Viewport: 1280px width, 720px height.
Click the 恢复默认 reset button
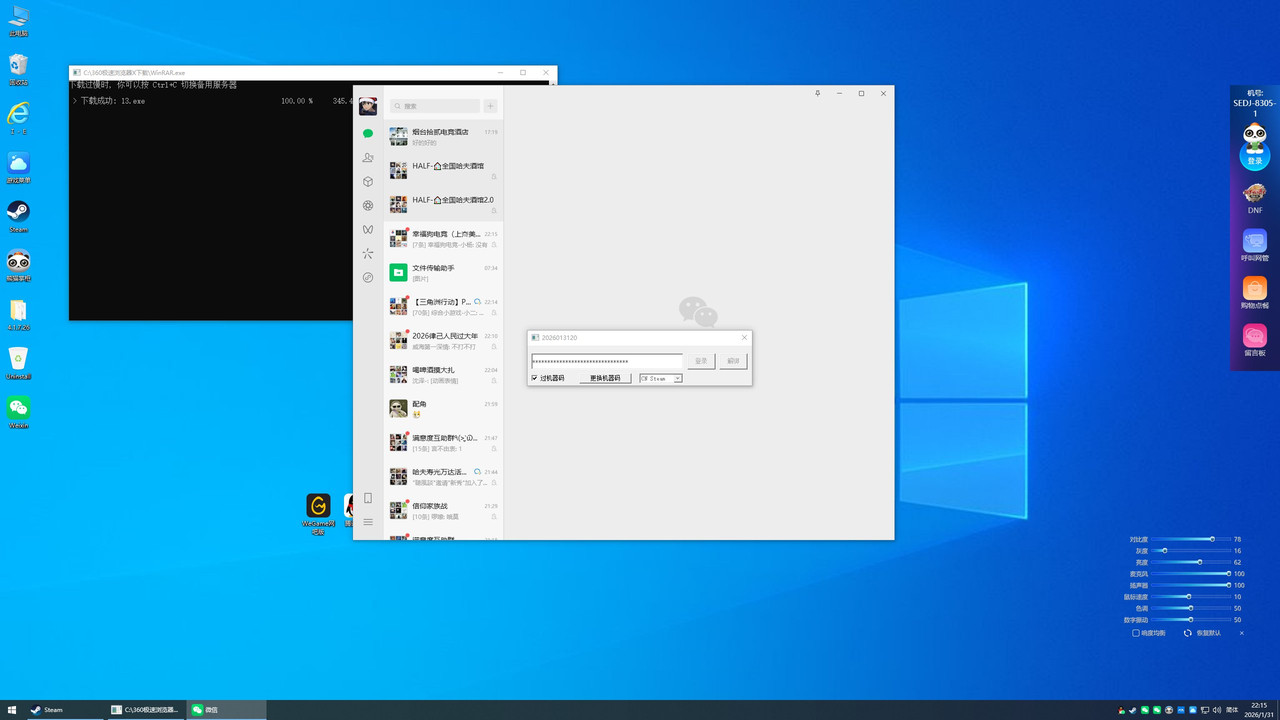[1203, 633]
